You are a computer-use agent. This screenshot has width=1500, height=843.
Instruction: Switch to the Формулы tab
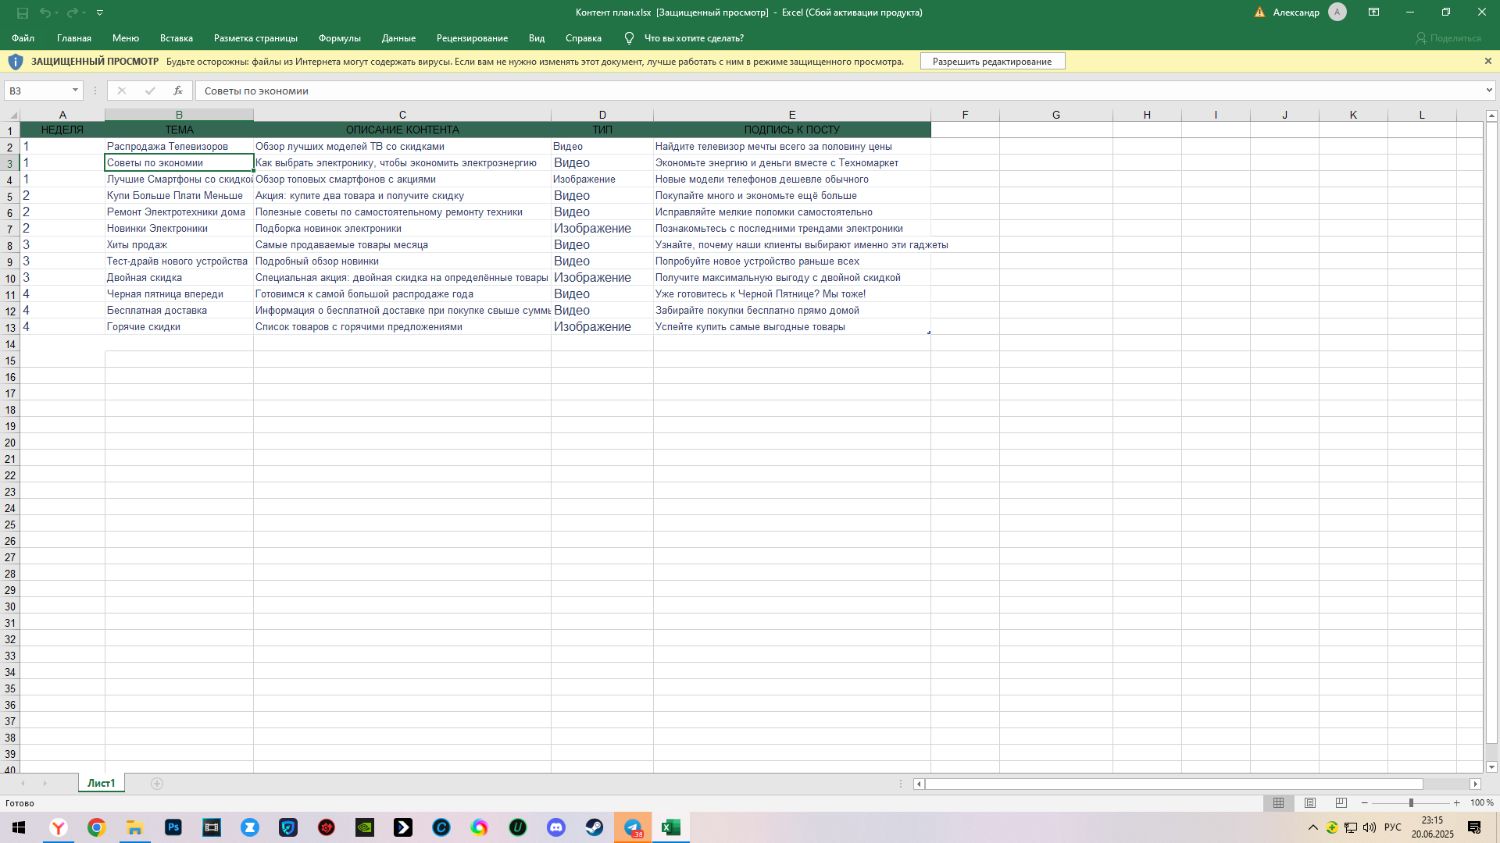coord(339,38)
